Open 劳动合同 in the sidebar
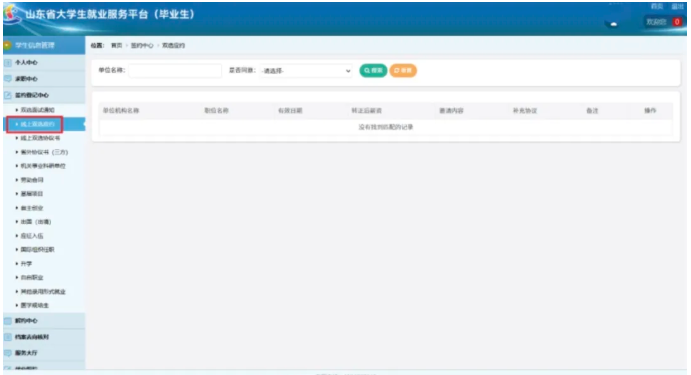 (x=32, y=180)
